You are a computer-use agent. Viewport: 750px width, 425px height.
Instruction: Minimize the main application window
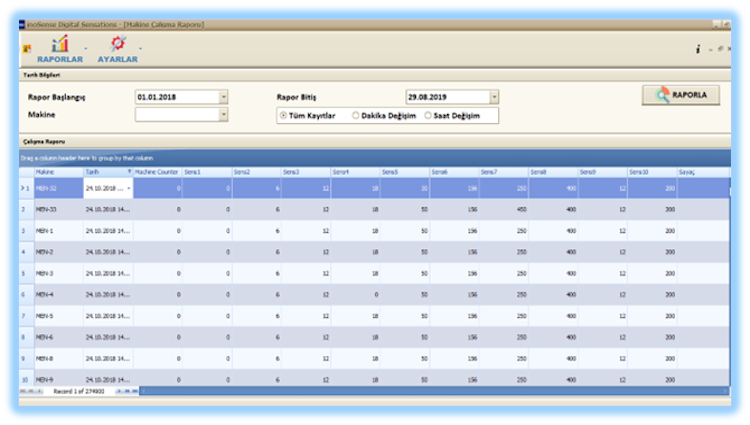tap(716, 24)
